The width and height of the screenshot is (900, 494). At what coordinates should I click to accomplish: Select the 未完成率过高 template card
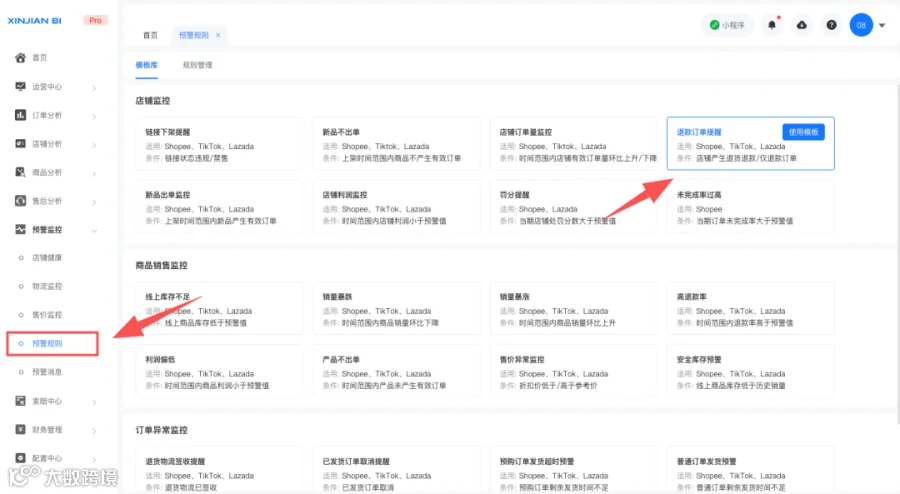751,207
